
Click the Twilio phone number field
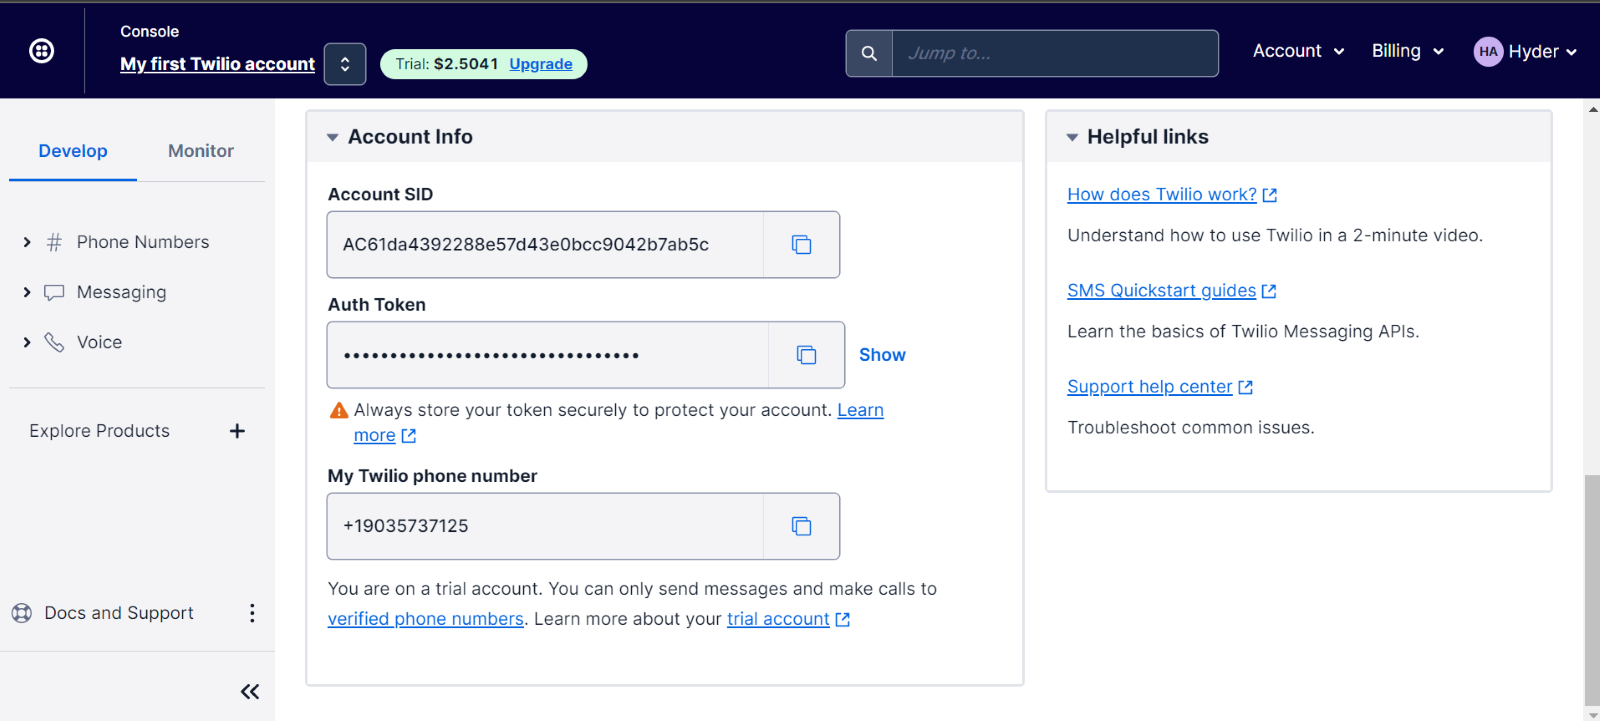coord(545,526)
